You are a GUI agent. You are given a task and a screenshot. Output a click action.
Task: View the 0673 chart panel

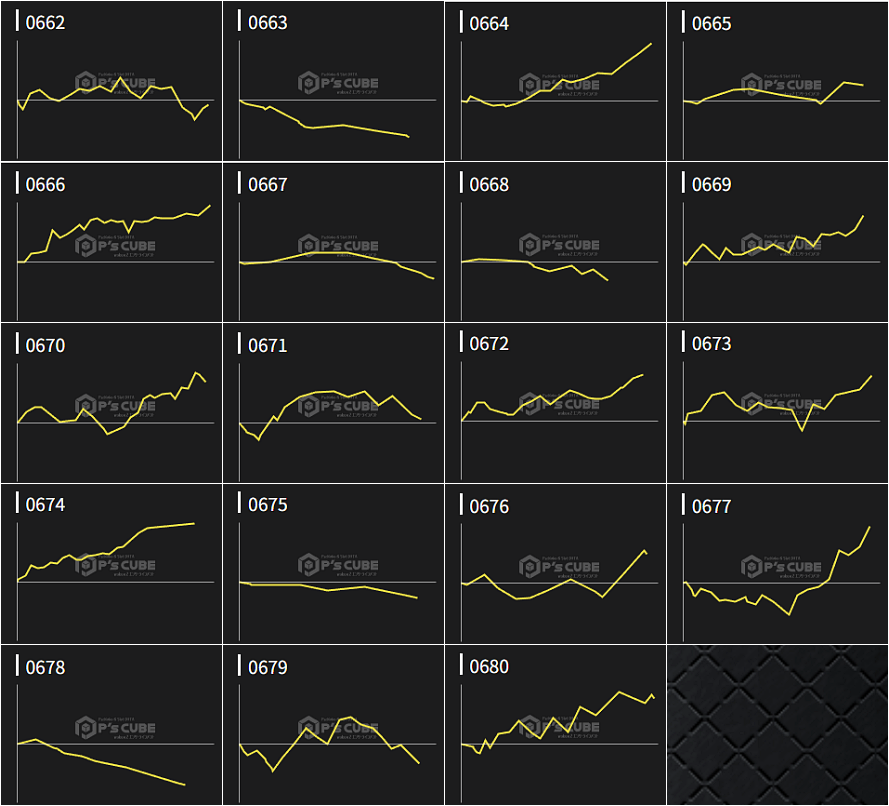click(x=777, y=403)
